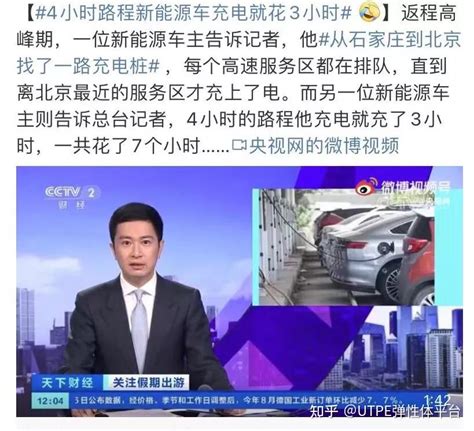Open 央视网的微博视频 link
Image resolution: width=474 pixels, height=431 pixels.
324,145
